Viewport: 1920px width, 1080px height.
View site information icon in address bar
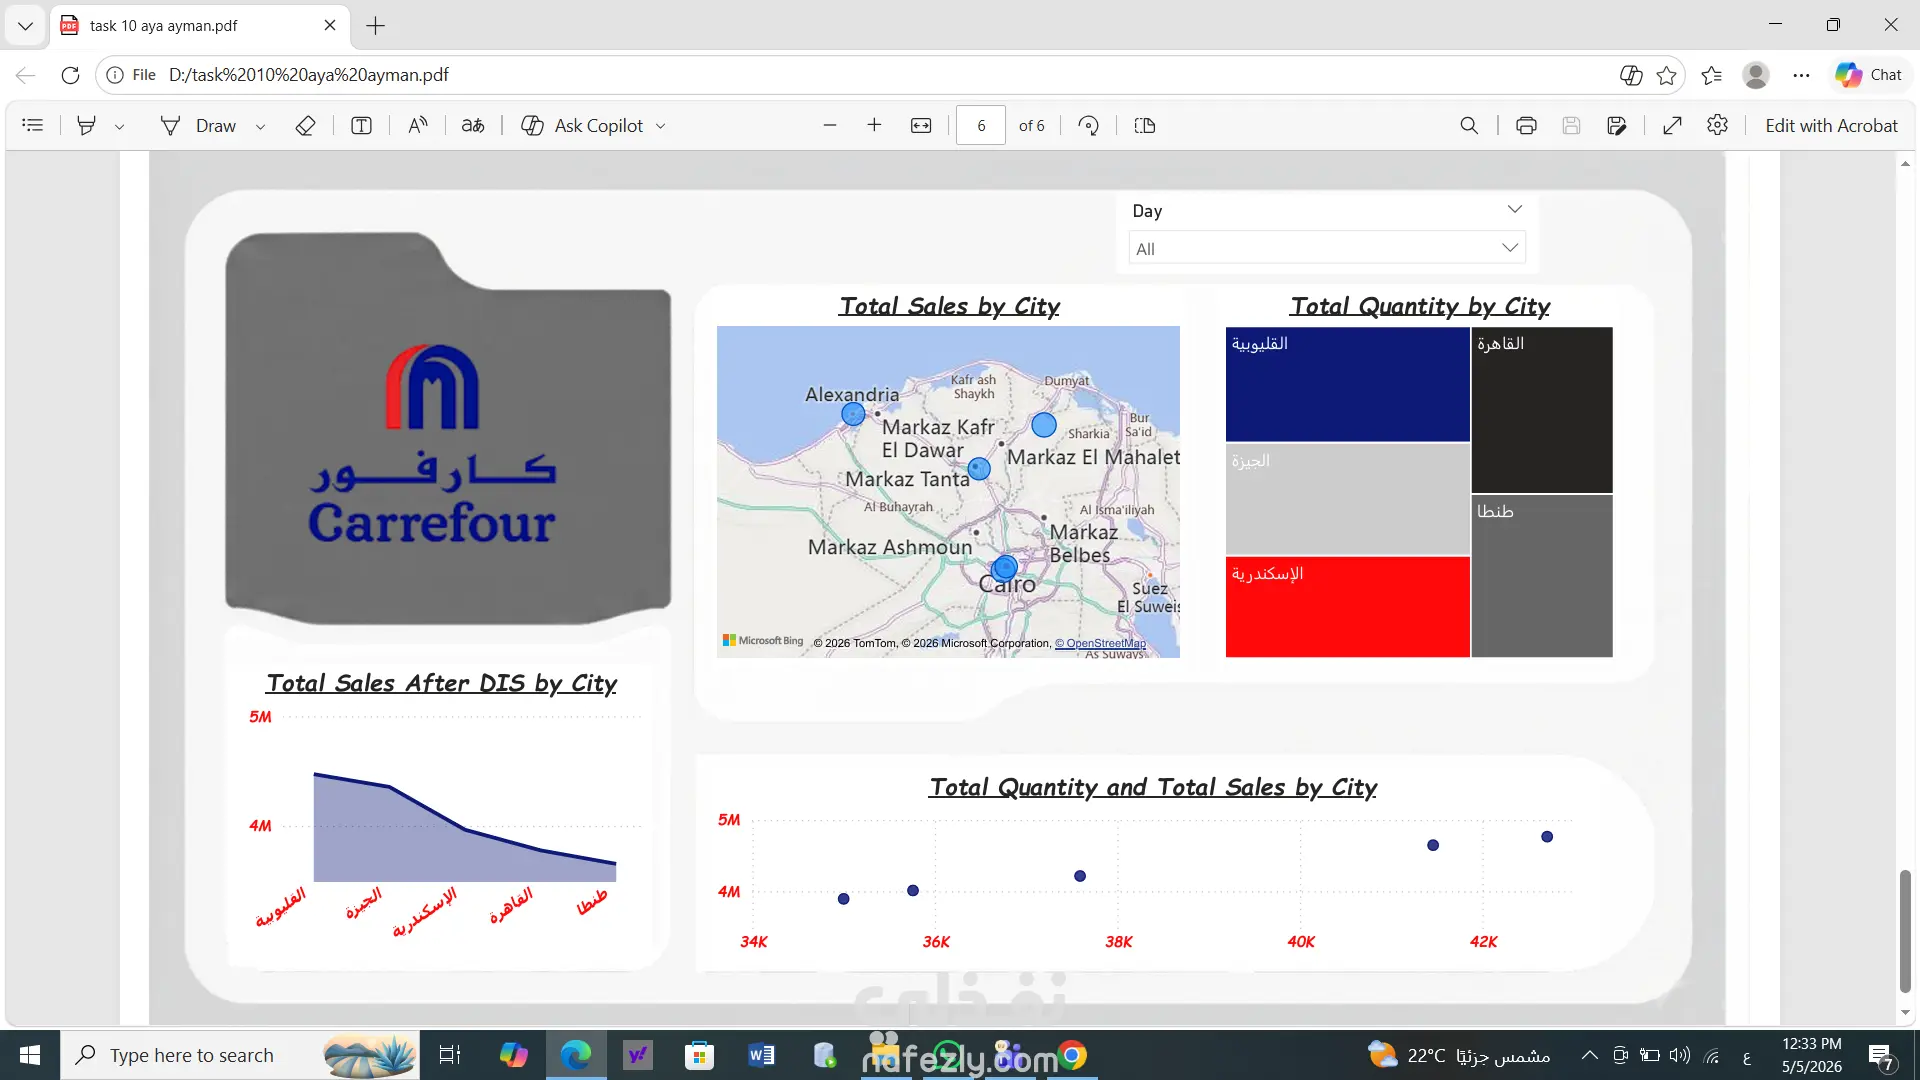(115, 75)
